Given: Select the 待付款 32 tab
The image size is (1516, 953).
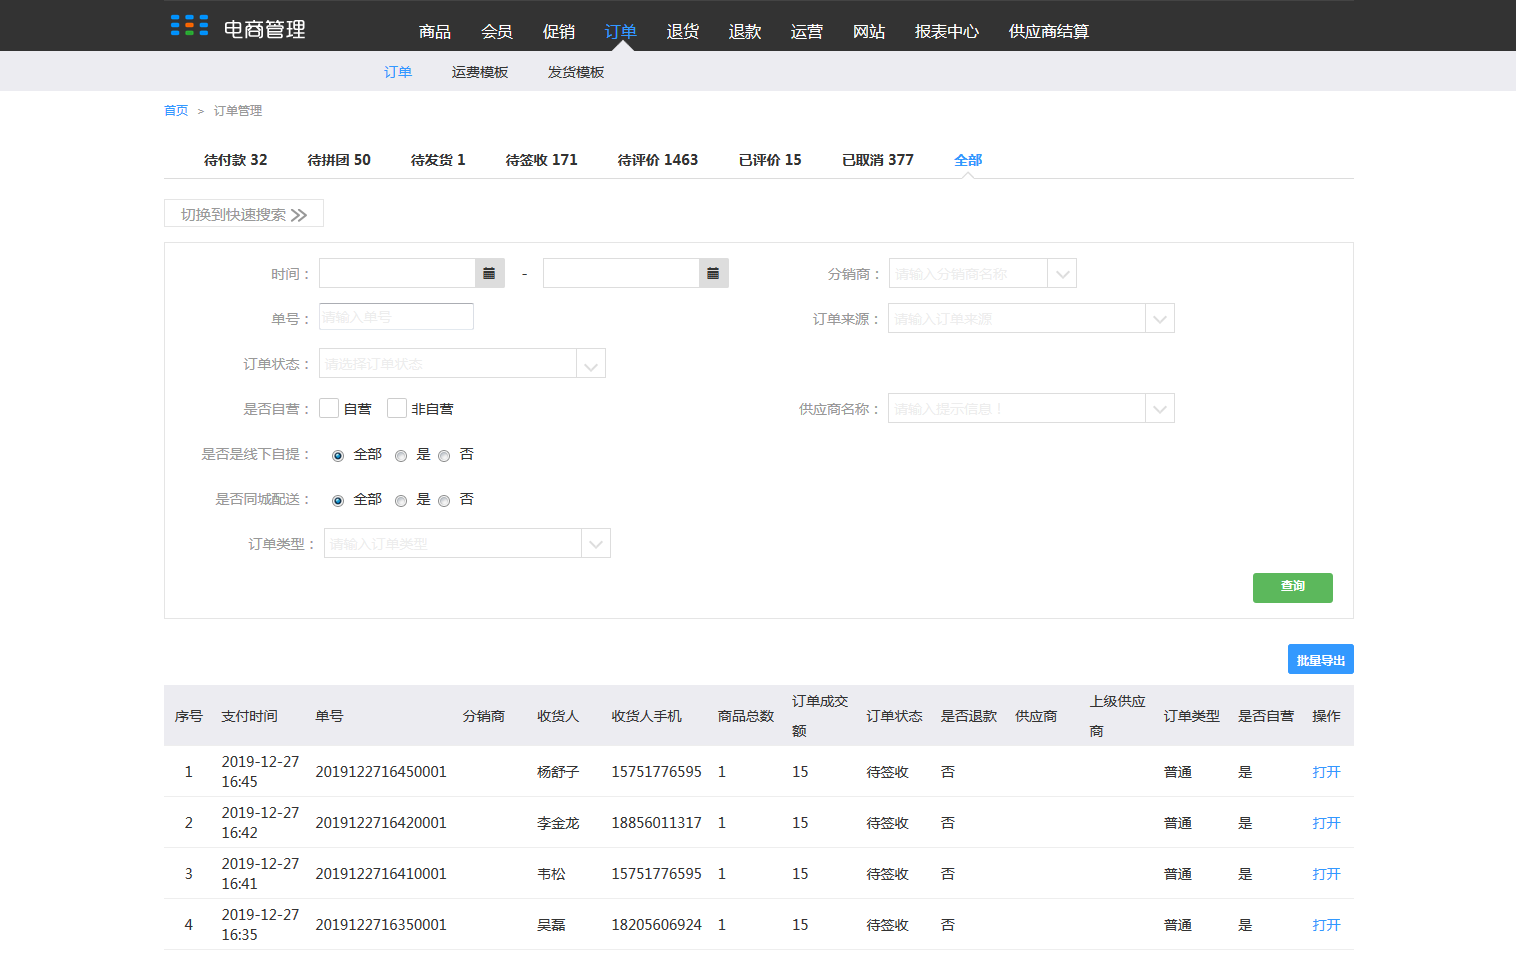Looking at the screenshot, I should coord(236,160).
